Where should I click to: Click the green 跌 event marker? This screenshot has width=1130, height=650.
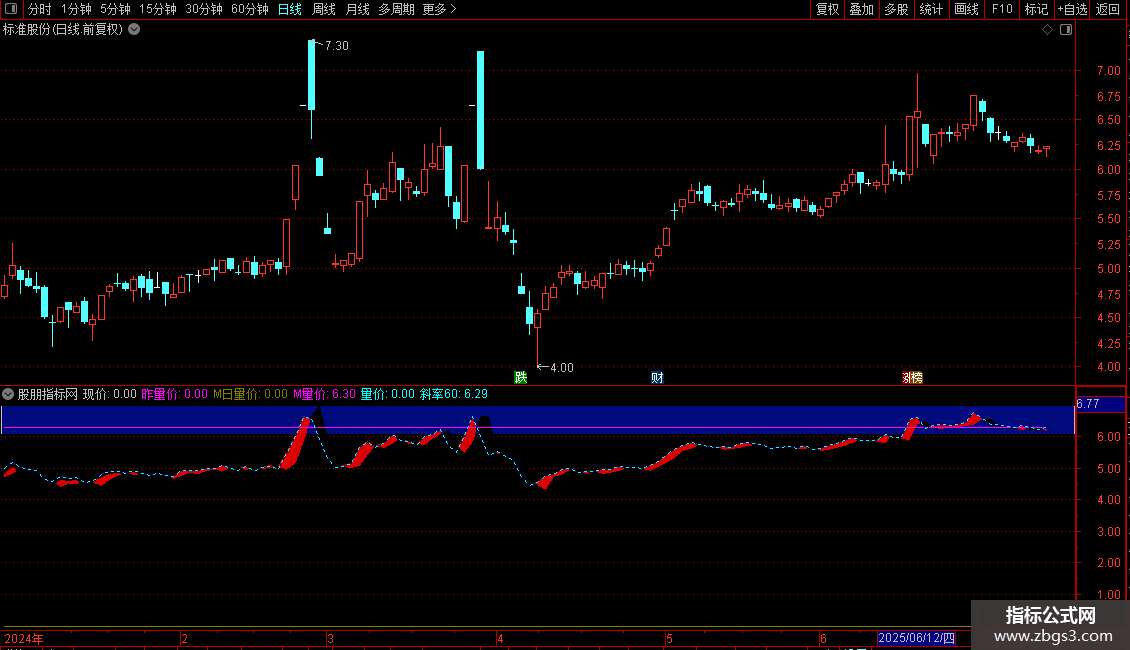(x=520, y=378)
